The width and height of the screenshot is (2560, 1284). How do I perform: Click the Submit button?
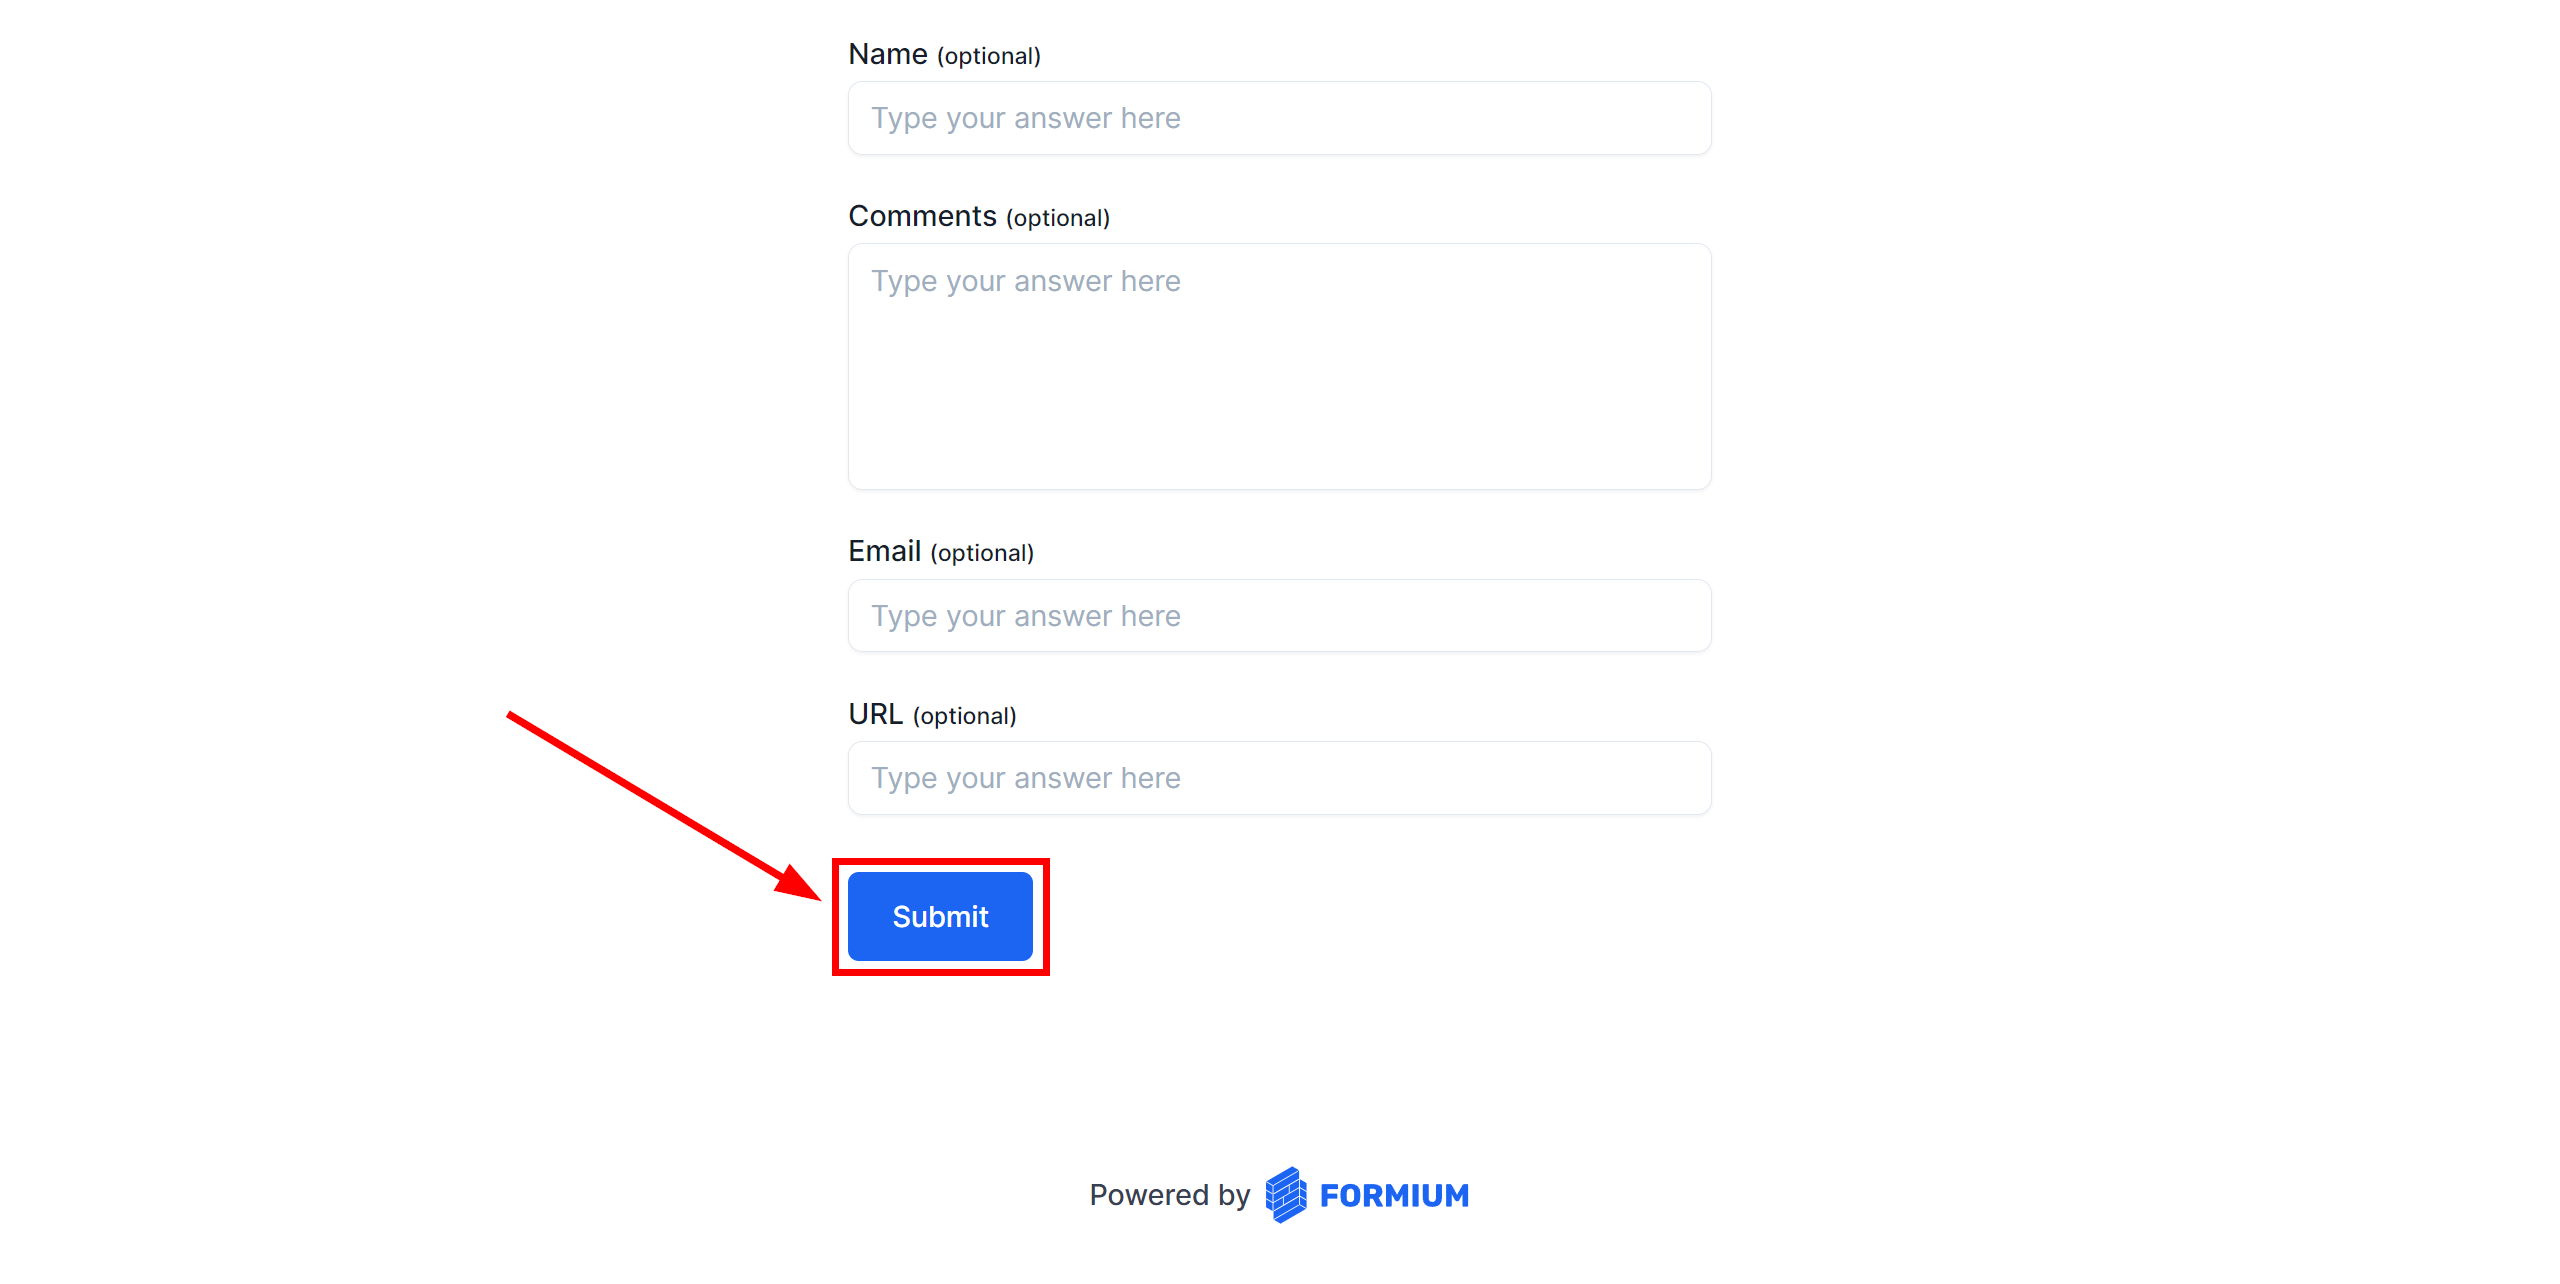(x=941, y=916)
